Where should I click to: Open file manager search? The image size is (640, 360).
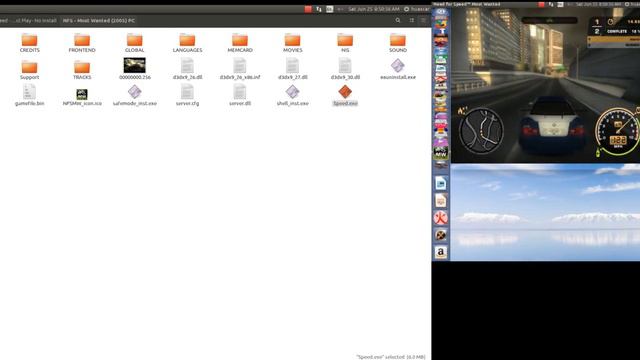pos(398,20)
